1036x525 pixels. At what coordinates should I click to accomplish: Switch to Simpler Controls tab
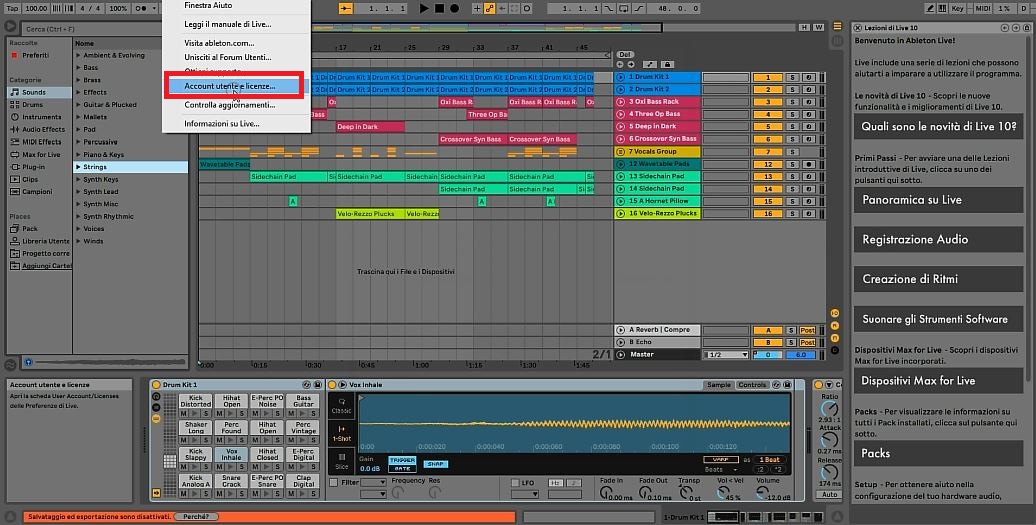click(751, 384)
